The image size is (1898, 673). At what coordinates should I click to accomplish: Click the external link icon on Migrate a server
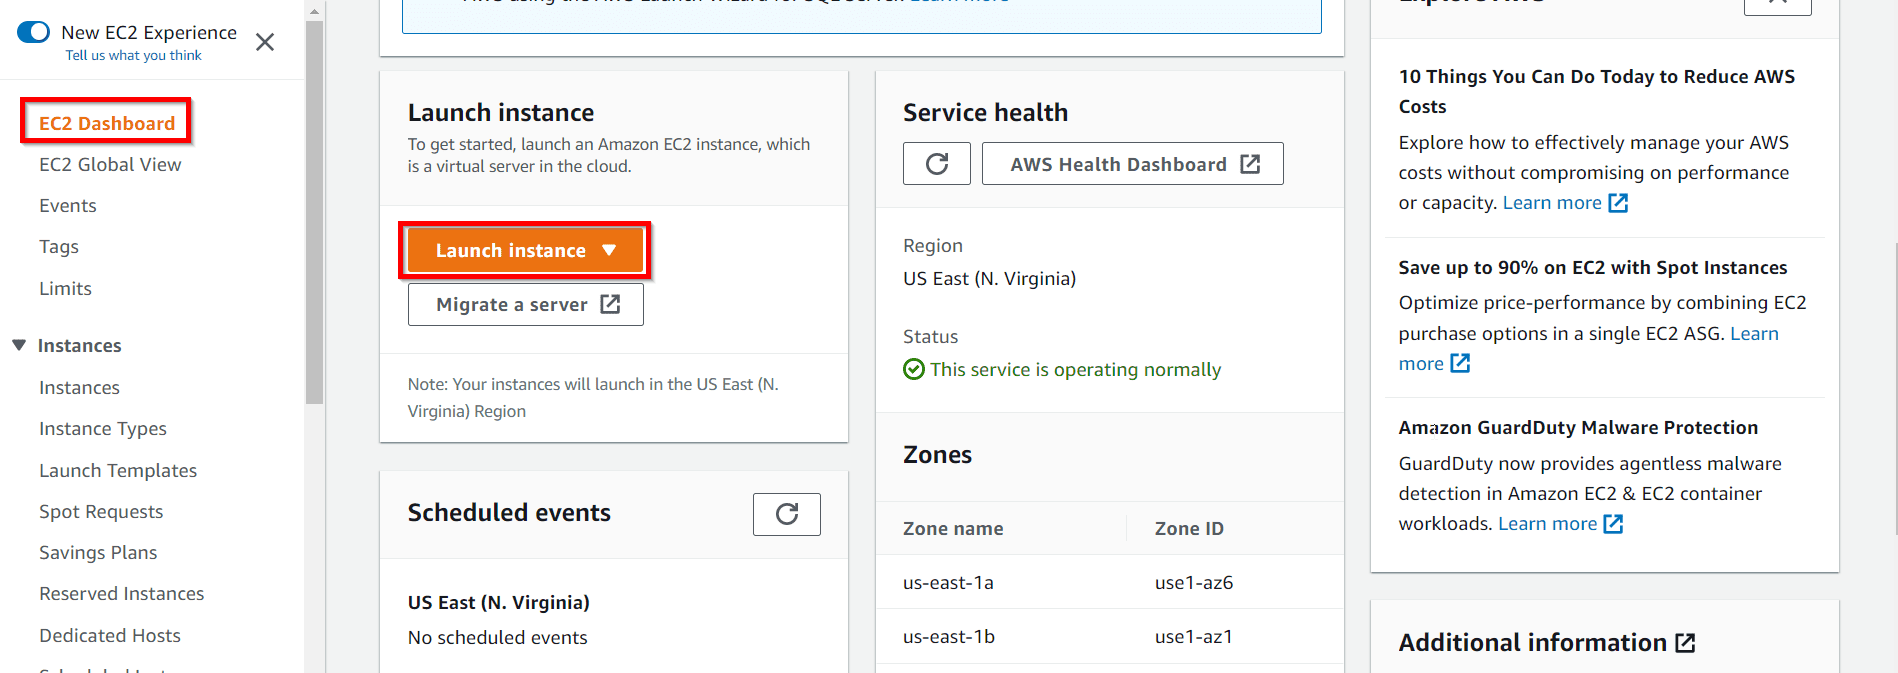(612, 304)
